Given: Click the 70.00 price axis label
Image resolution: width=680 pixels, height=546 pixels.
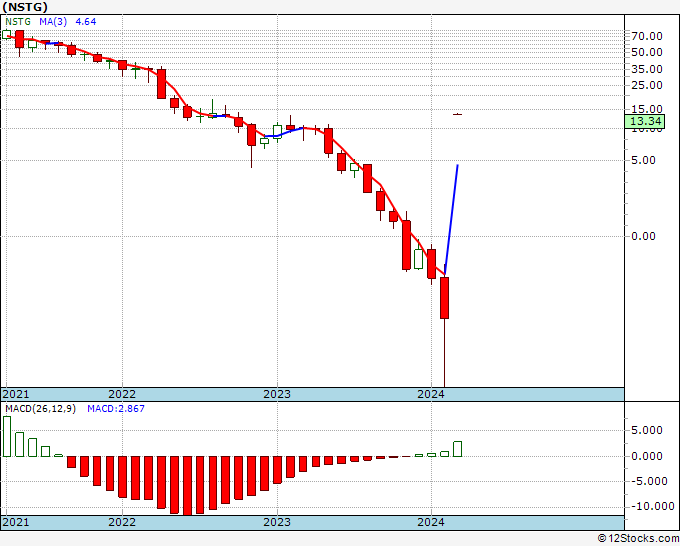Looking at the screenshot, I should pyautogui.click(x=647, y=36).
